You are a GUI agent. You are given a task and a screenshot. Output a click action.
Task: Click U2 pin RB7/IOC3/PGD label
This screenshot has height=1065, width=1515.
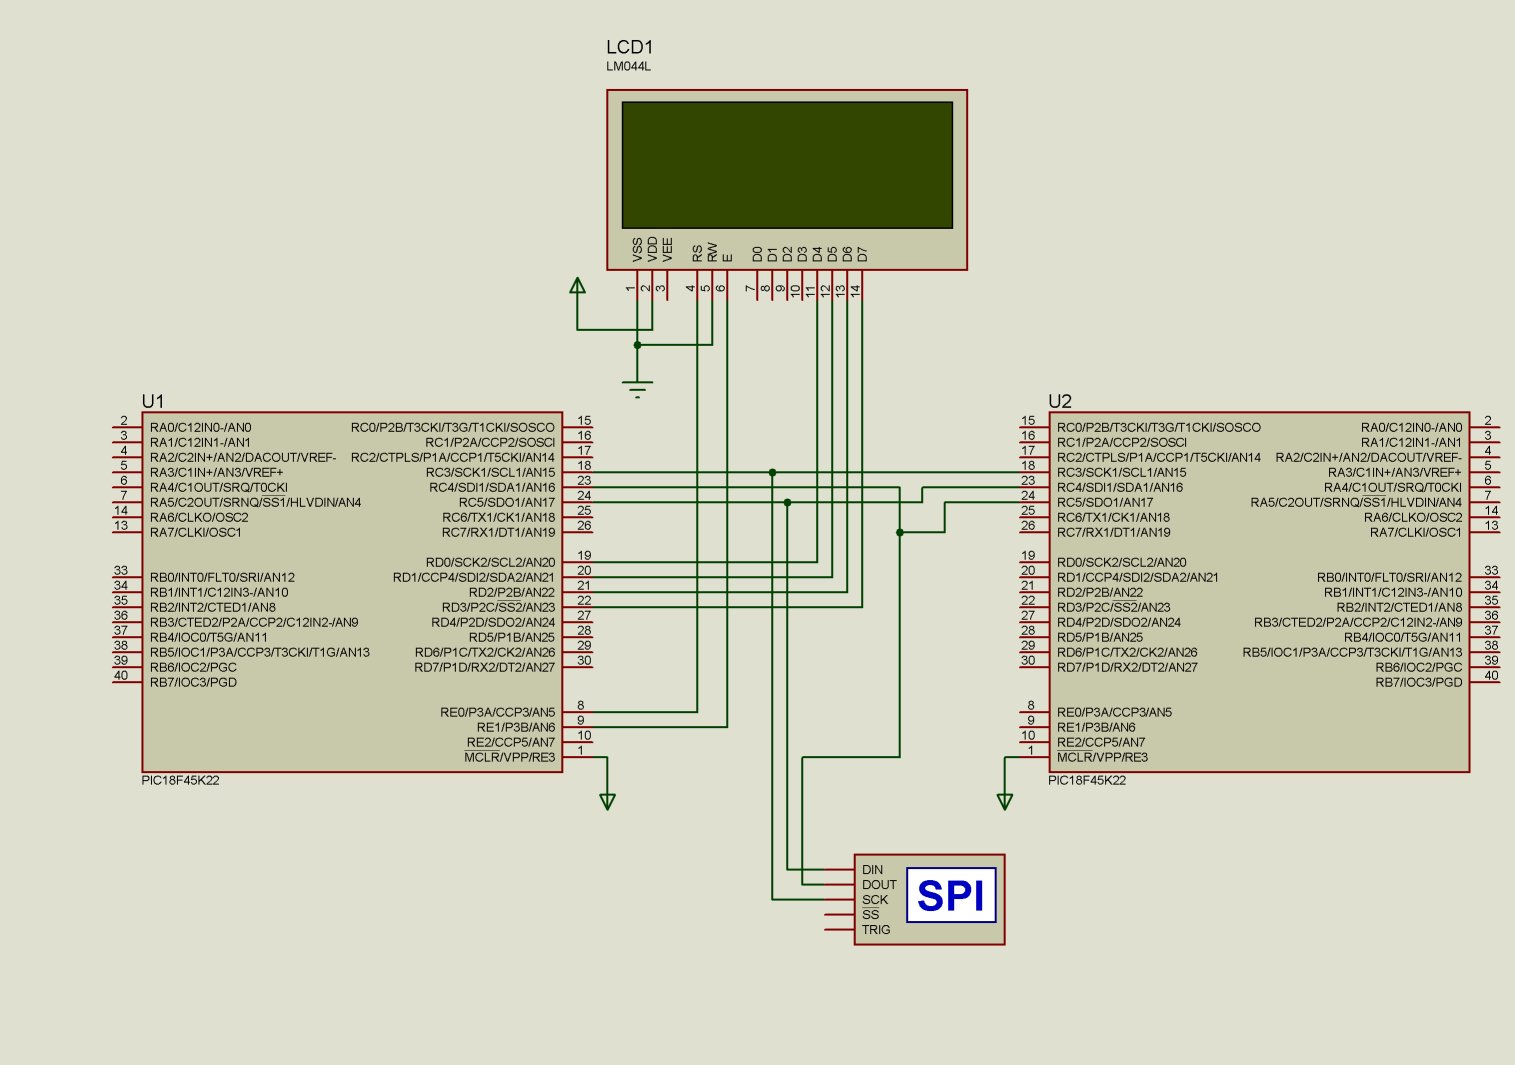click(x=1419, y=683)
